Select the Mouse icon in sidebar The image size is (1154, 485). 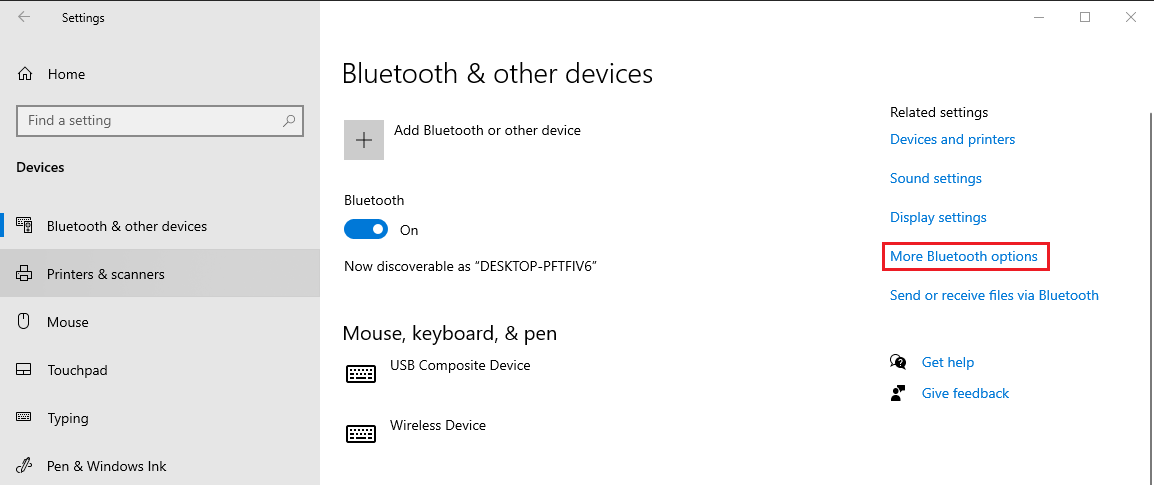[x=25, y=322]
